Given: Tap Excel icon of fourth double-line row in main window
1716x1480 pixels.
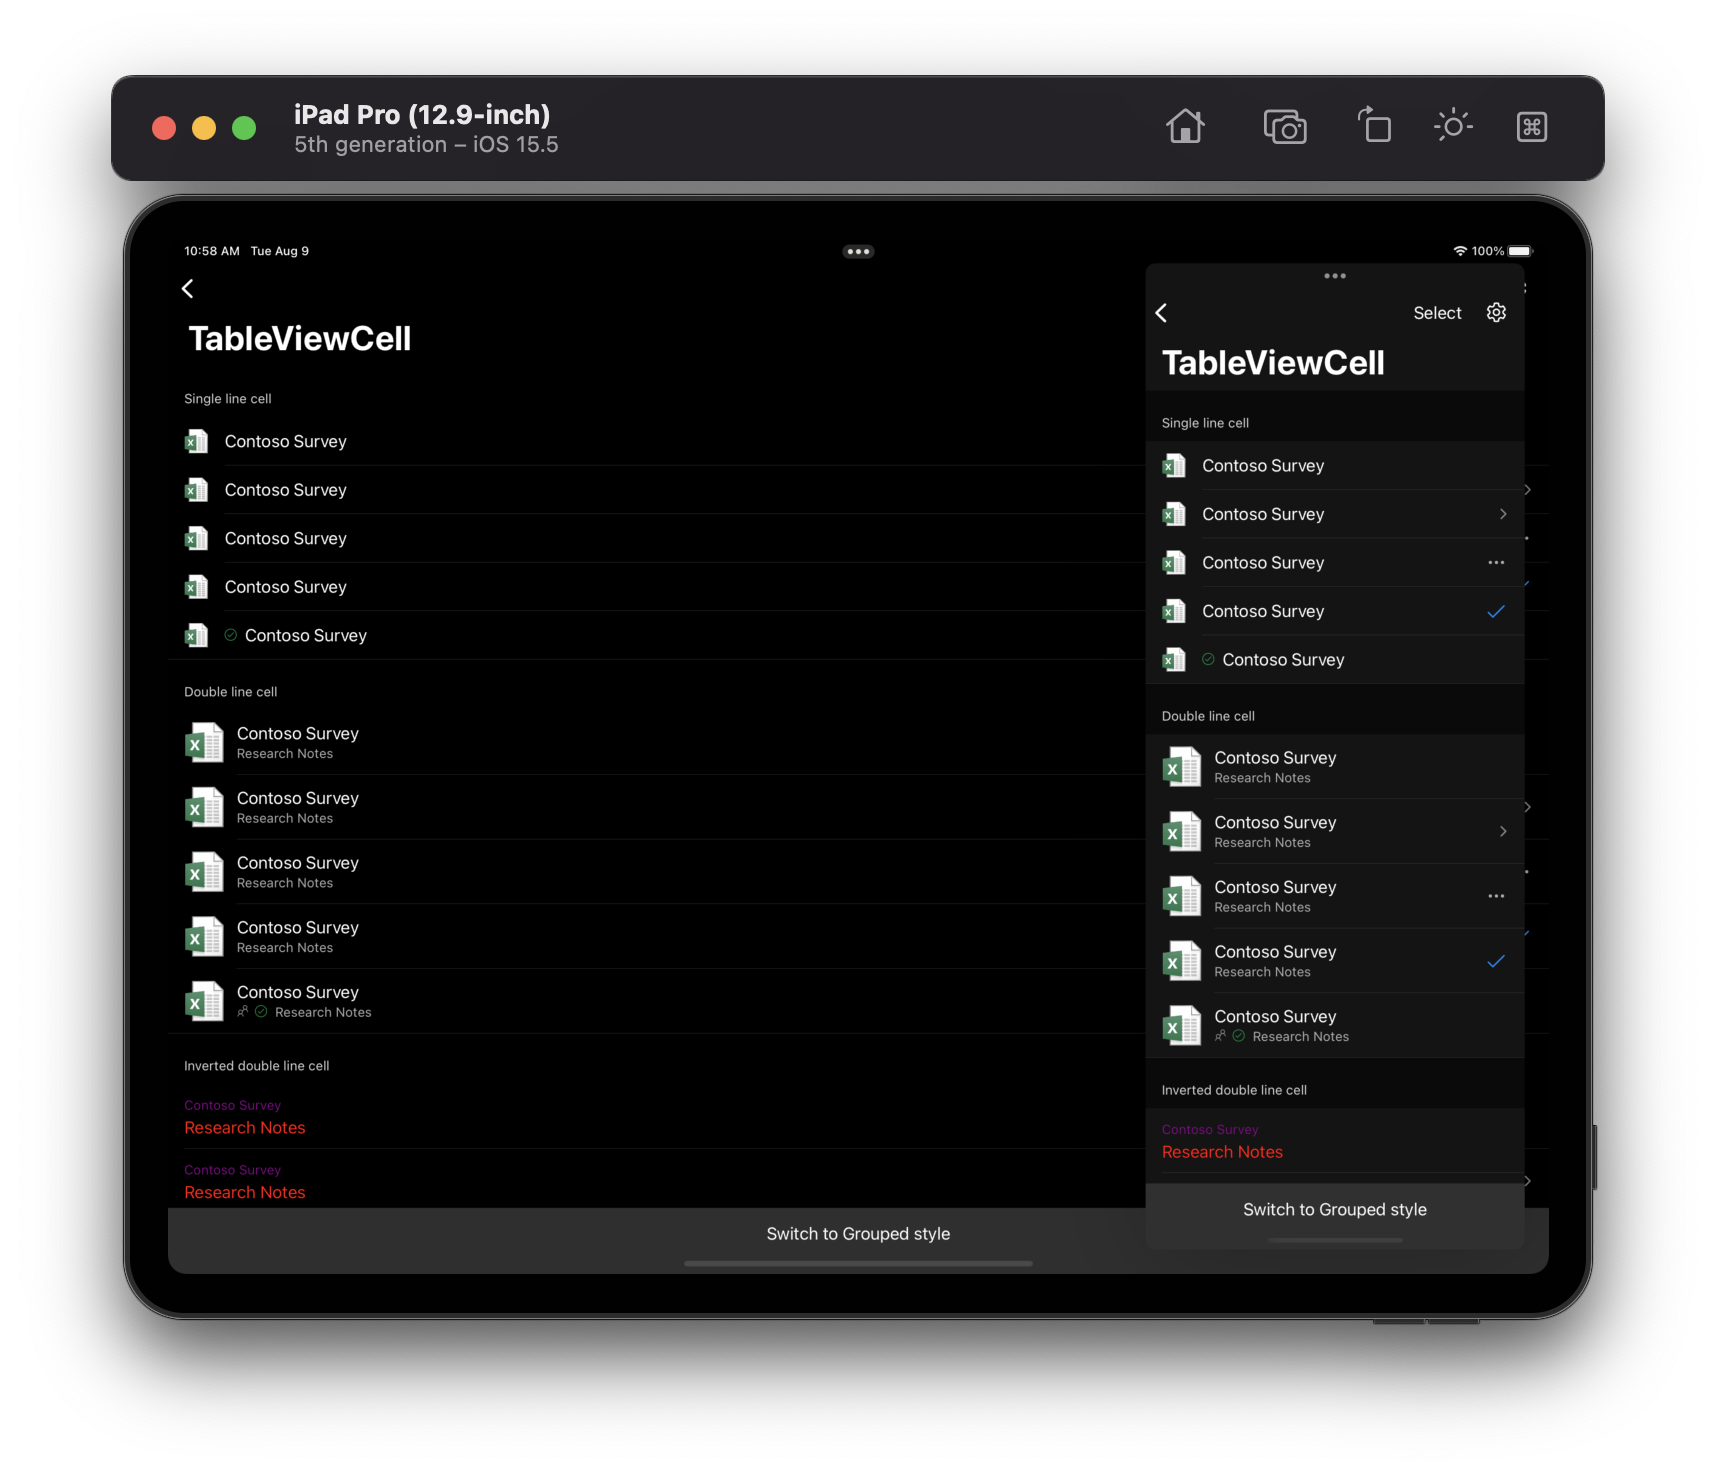Looking at the screenshot, I should (x=204, y=937).
